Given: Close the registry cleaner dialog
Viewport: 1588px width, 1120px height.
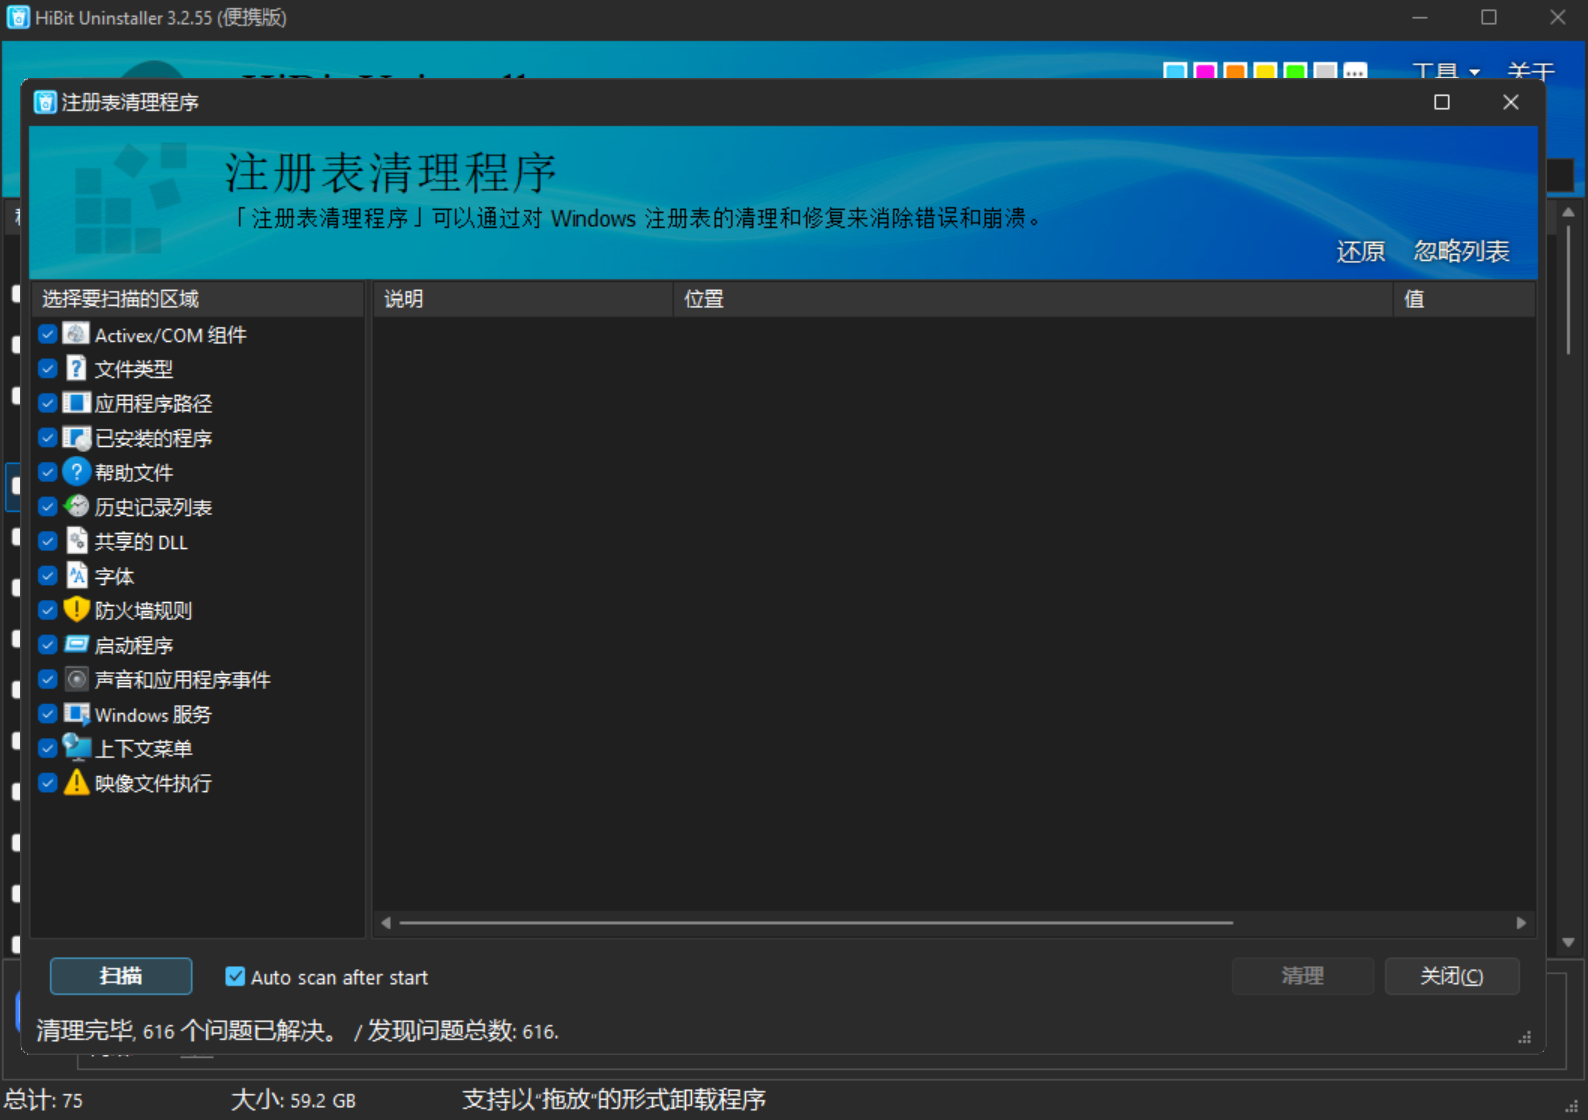Looking at the screenshot, I should 1510,102.
